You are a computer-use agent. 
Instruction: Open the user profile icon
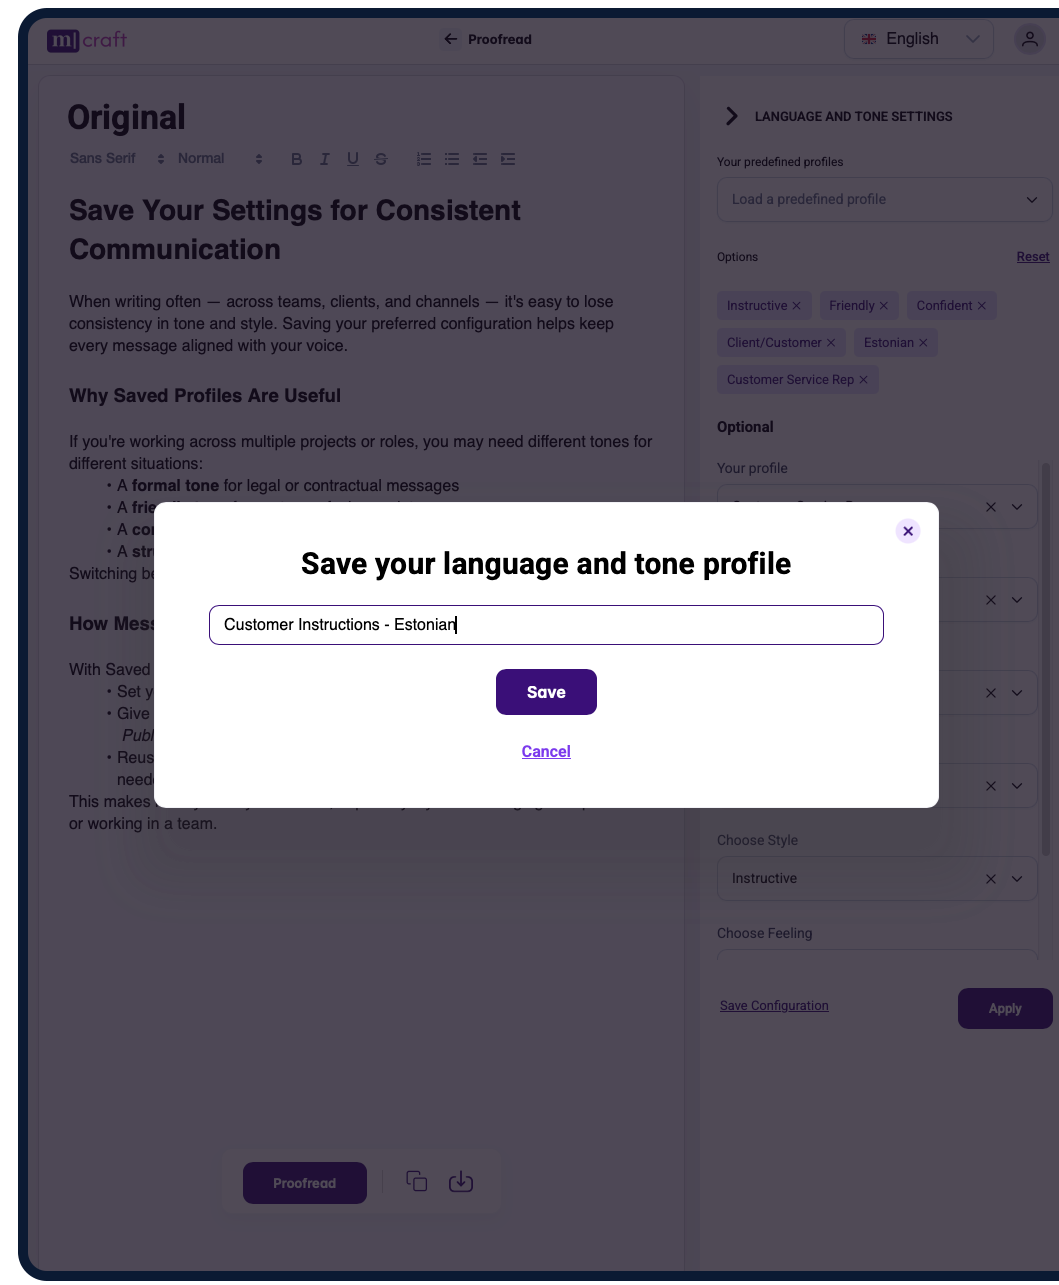tap(1030, 39)
